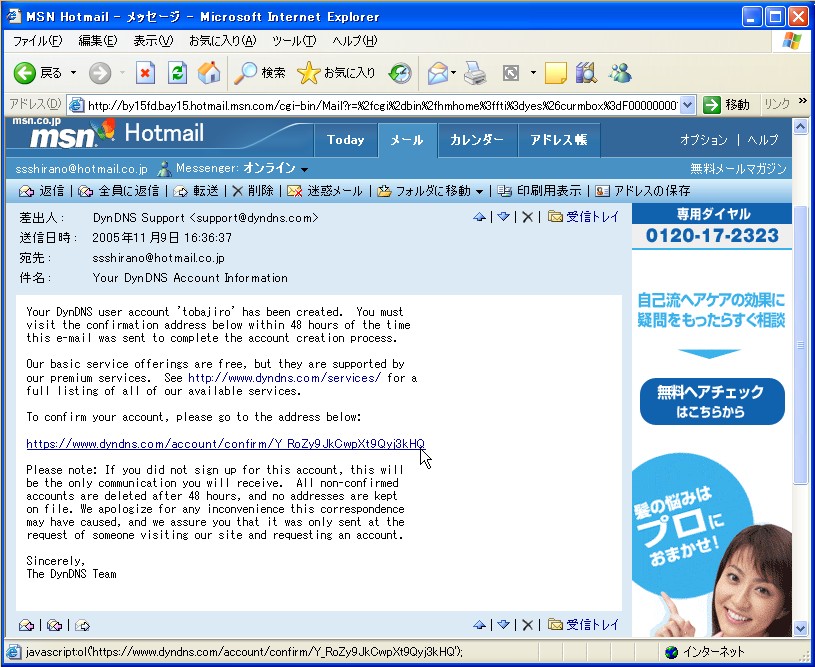Click the Research book toolbar icon
Viewport: 815px width, 667px height.
pyautogui.click(x=586, y=73)
